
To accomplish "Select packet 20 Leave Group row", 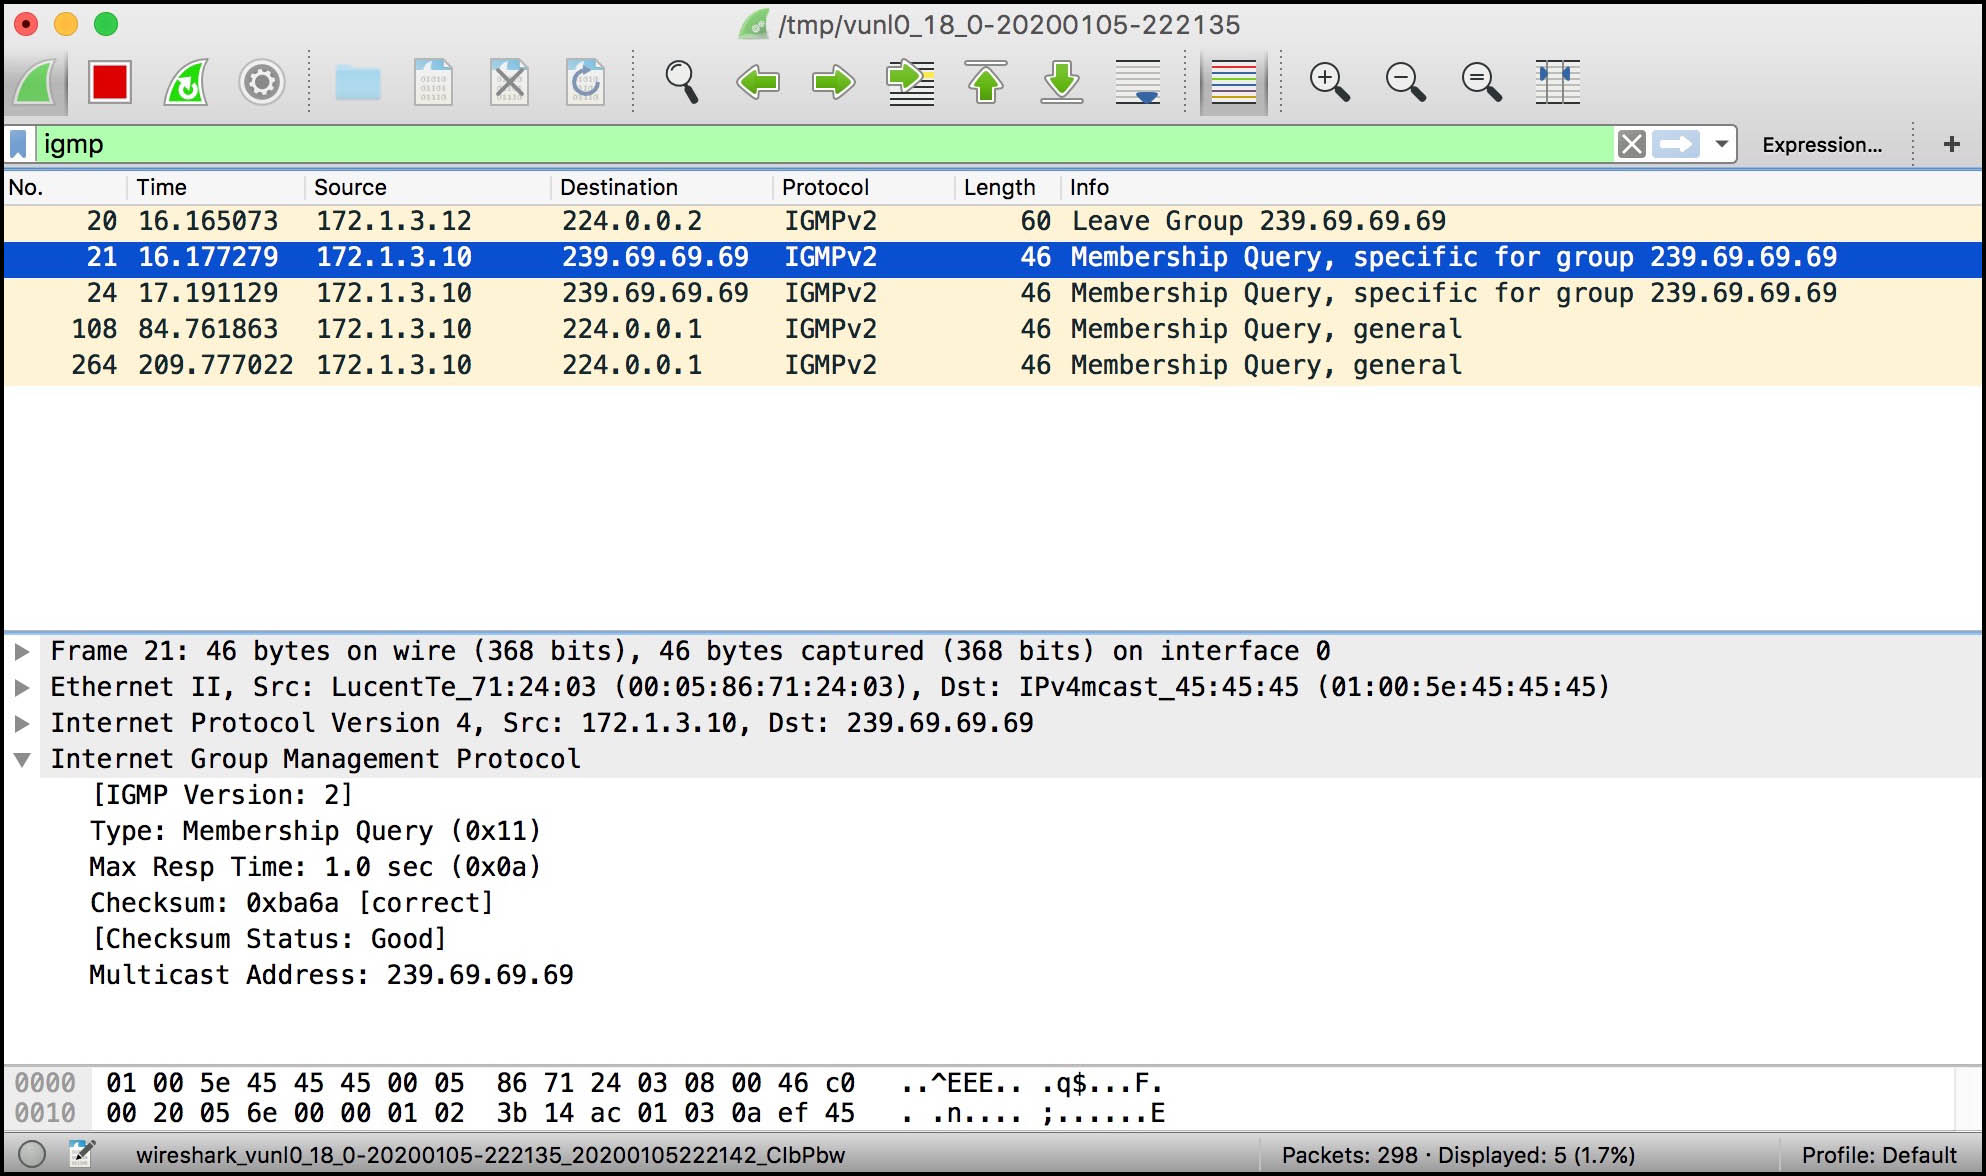I will [x=993, y=221].
